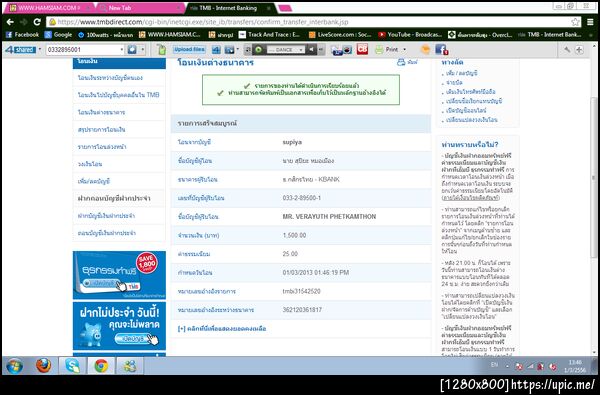Open the Print dropdown arrow
Viewport: 600px width, 395px height.
pyautogui.click(x=404, y=49)
